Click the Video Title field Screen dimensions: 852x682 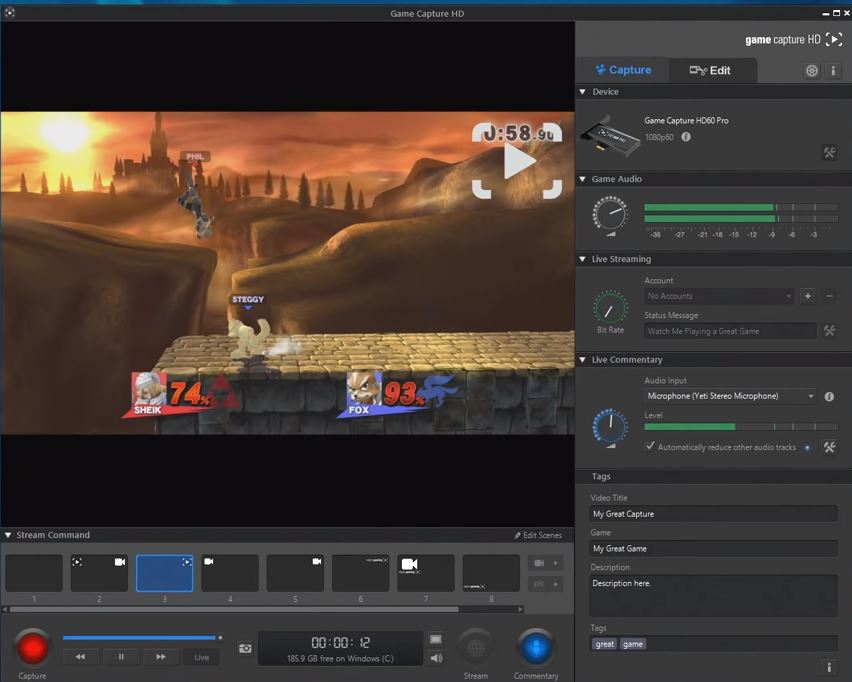pos(713,514)
